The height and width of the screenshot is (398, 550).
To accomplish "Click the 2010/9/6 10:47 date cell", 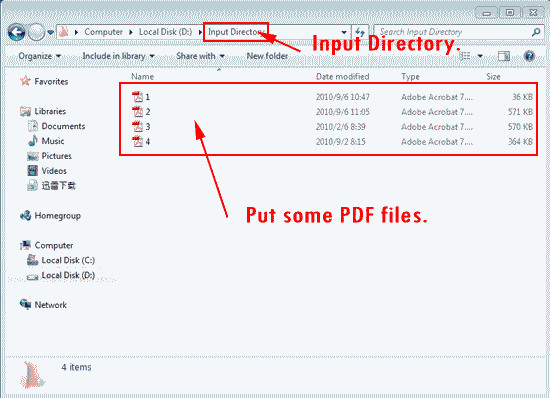I will (343, 97).
